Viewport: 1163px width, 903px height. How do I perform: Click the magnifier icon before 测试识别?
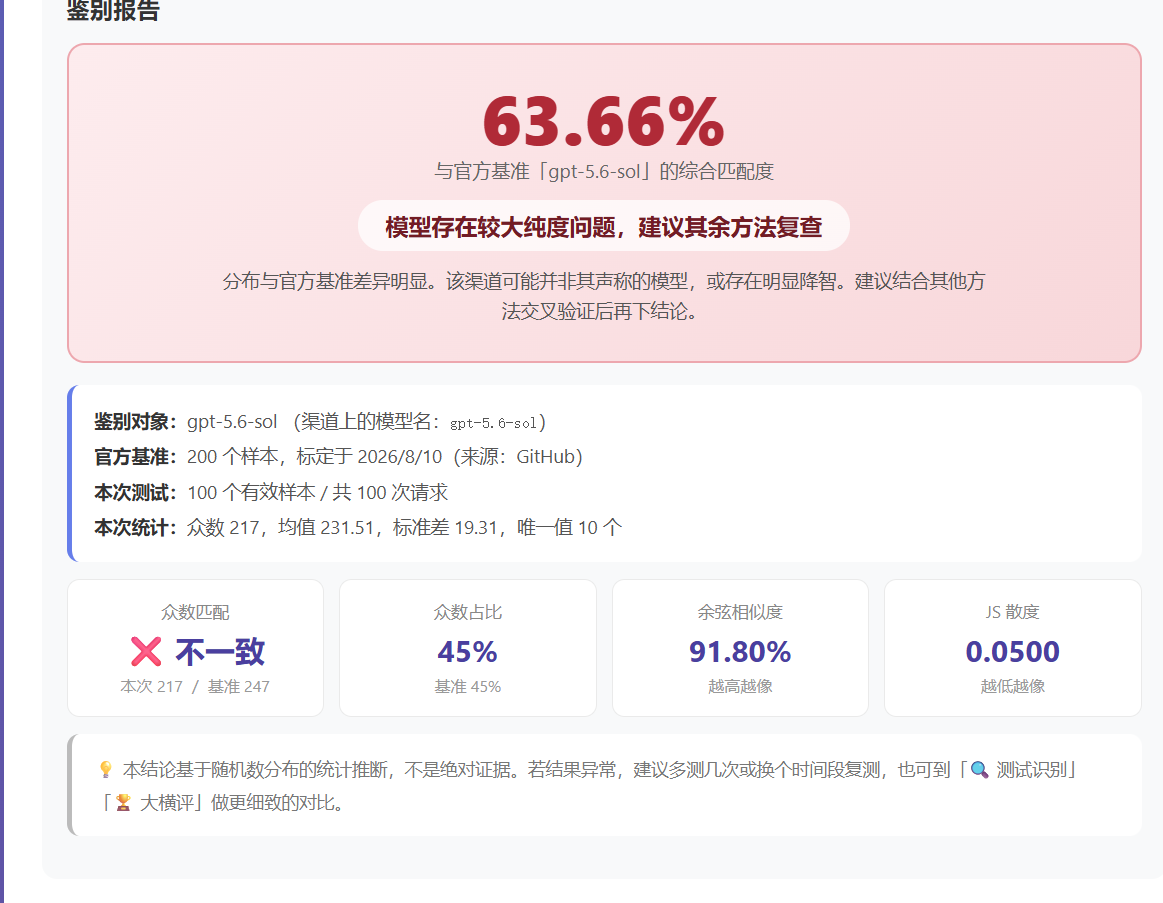[979, 769]
